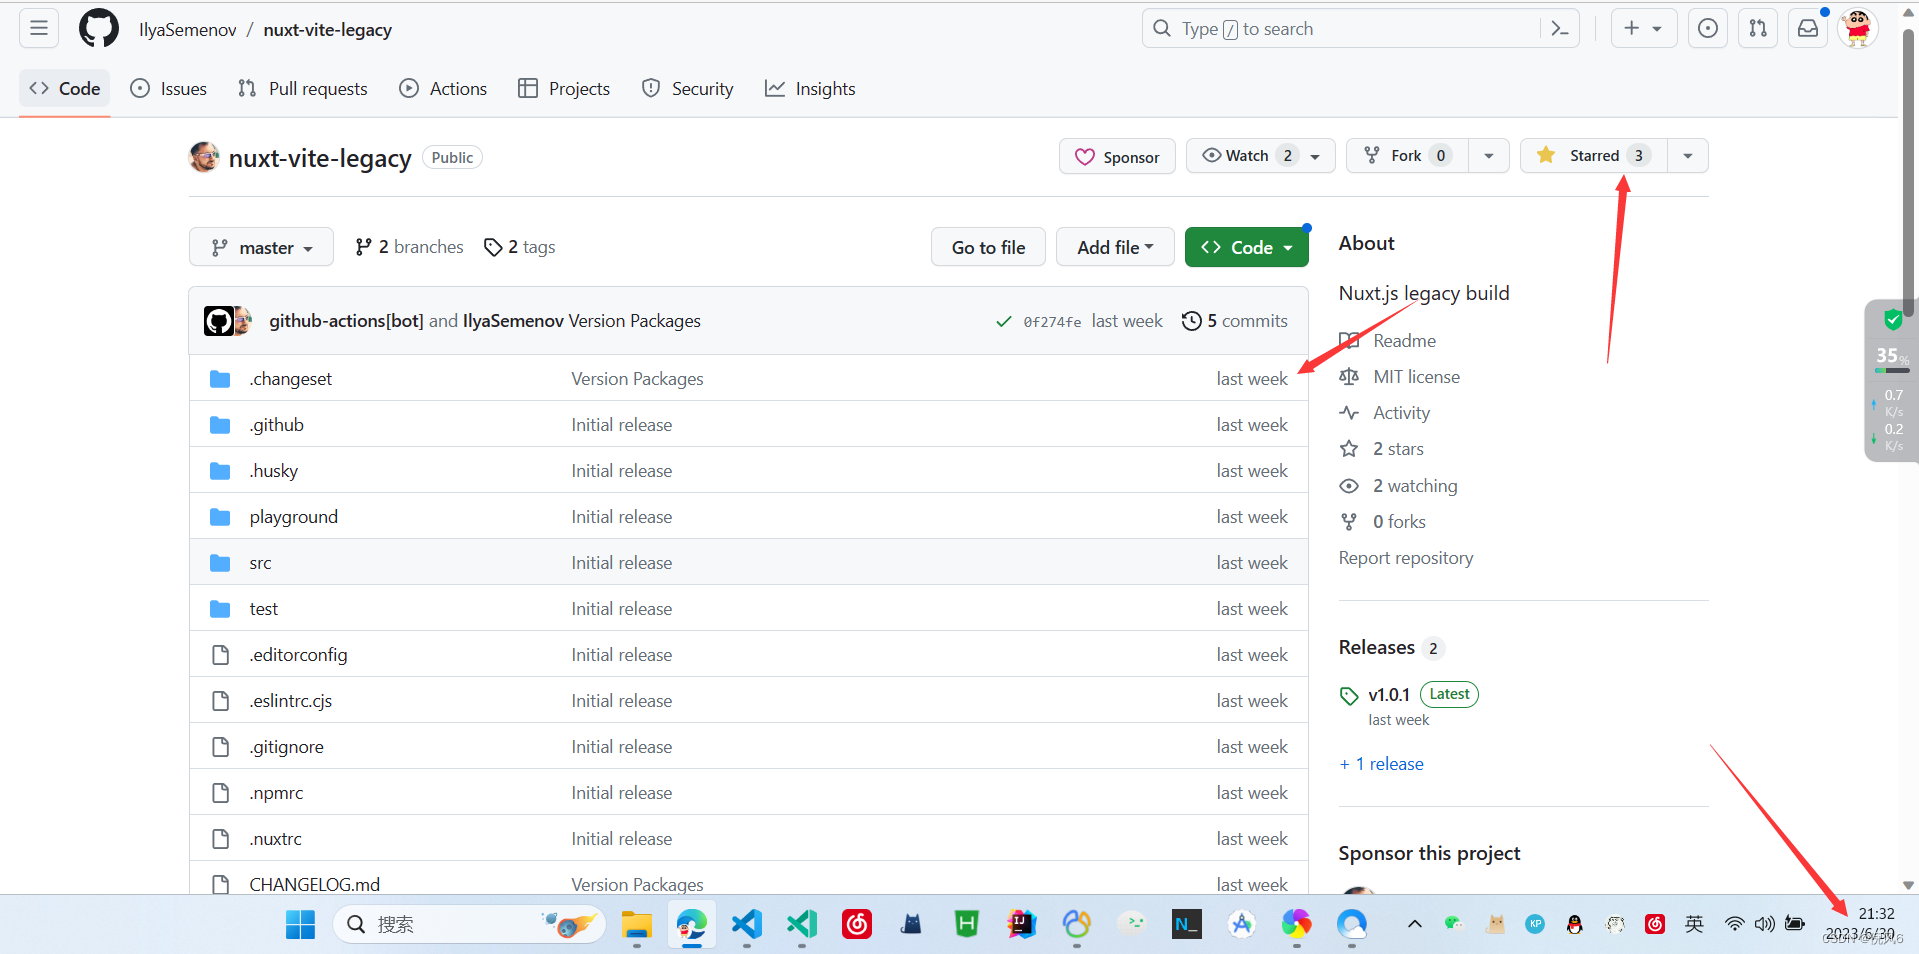This screenshot has height=954, width=1919.
Task: Check the commit status checkmark icon
Action: 1003,322
